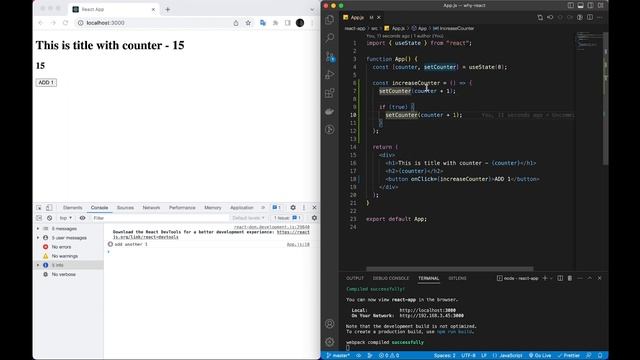Show more DevTools tabs chevron
The height and width of the screenshot is (360, 640).
263,208
